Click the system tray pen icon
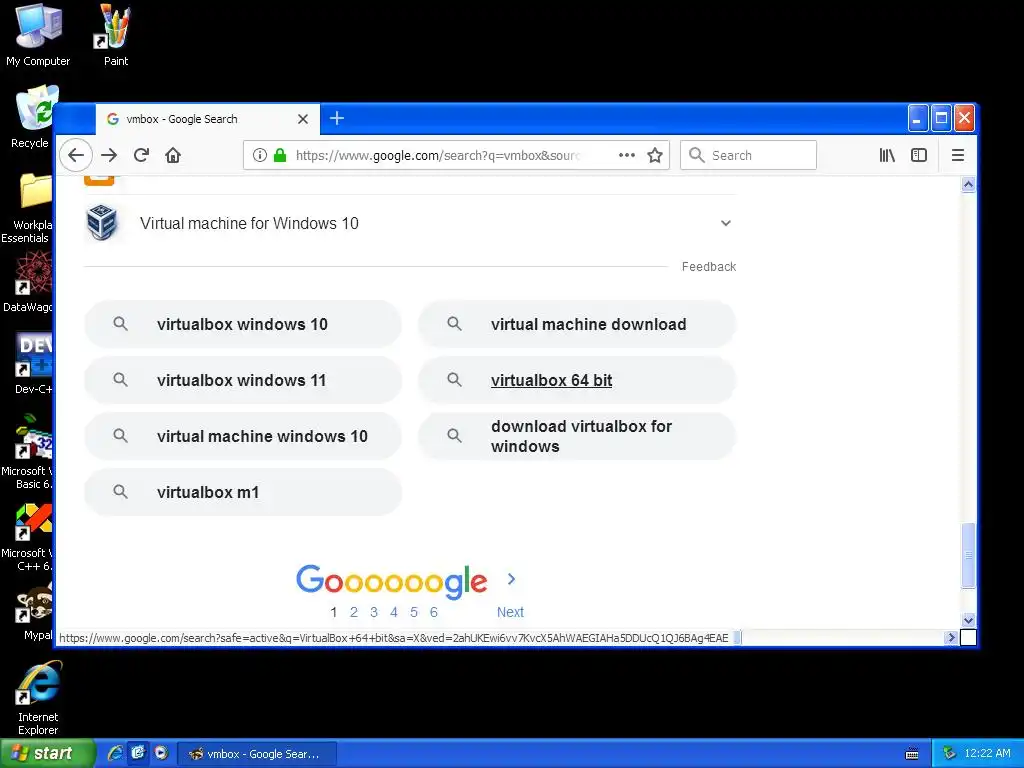This screenshot has width=1024, height=768. coord(949,754)
